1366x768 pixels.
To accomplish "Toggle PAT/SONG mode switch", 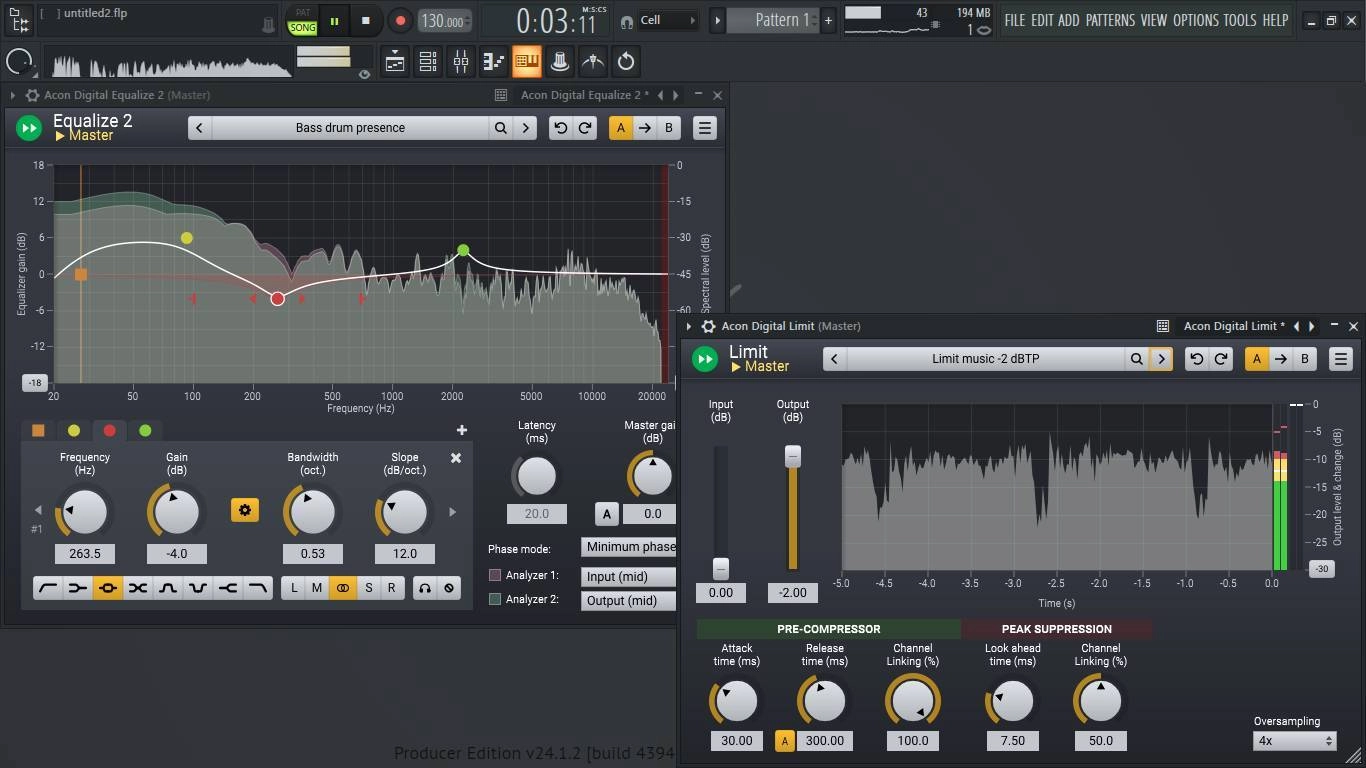I will click(x=302, y=21).
